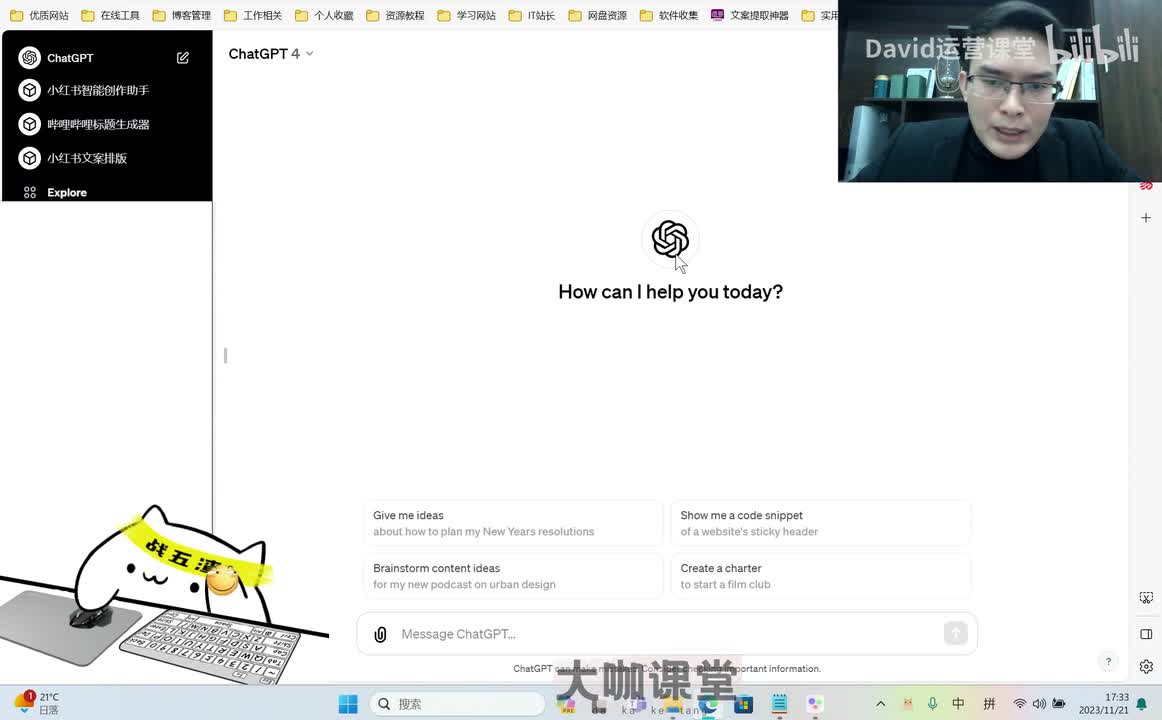This screenshot has width=1162, height=720.
Task: Select 小红书文案排版 in the sidebar
Action: (x=87, y=158)
